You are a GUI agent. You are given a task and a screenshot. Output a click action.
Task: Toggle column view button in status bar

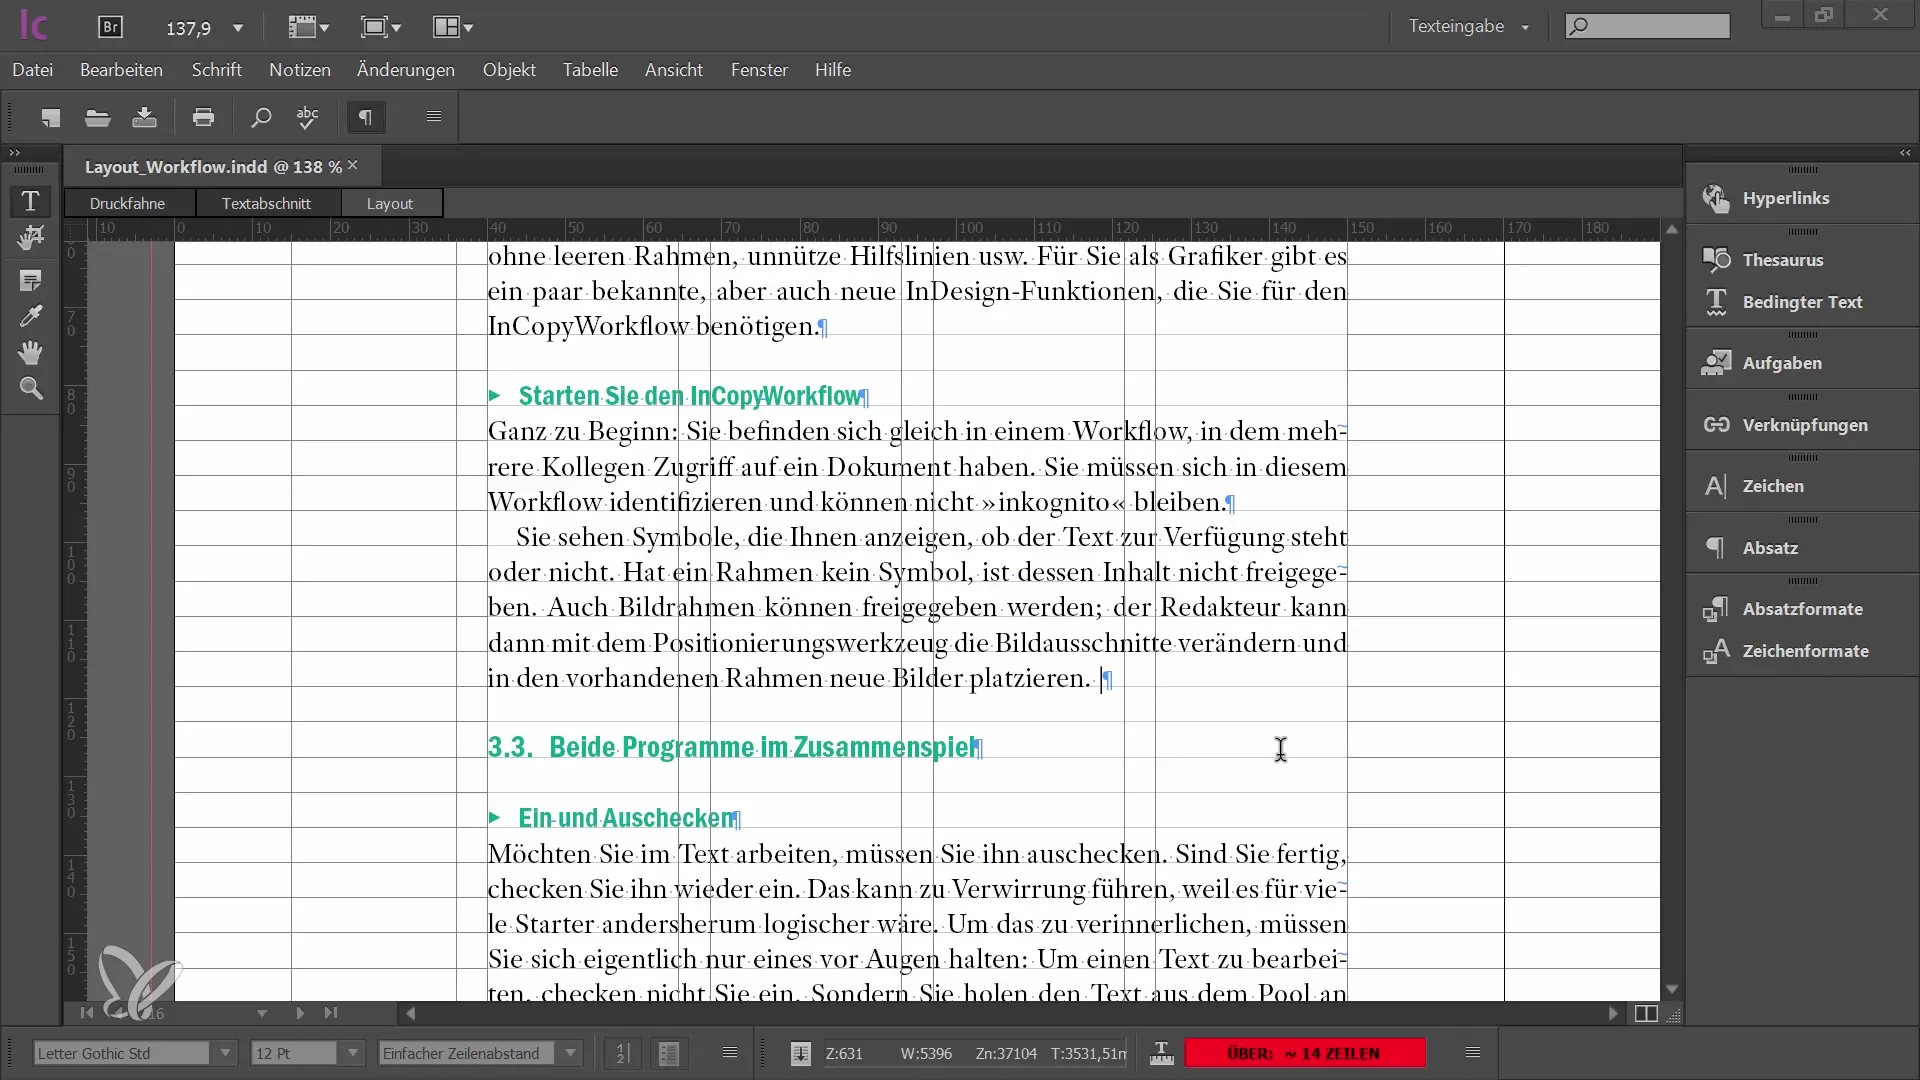(669, 1053)
